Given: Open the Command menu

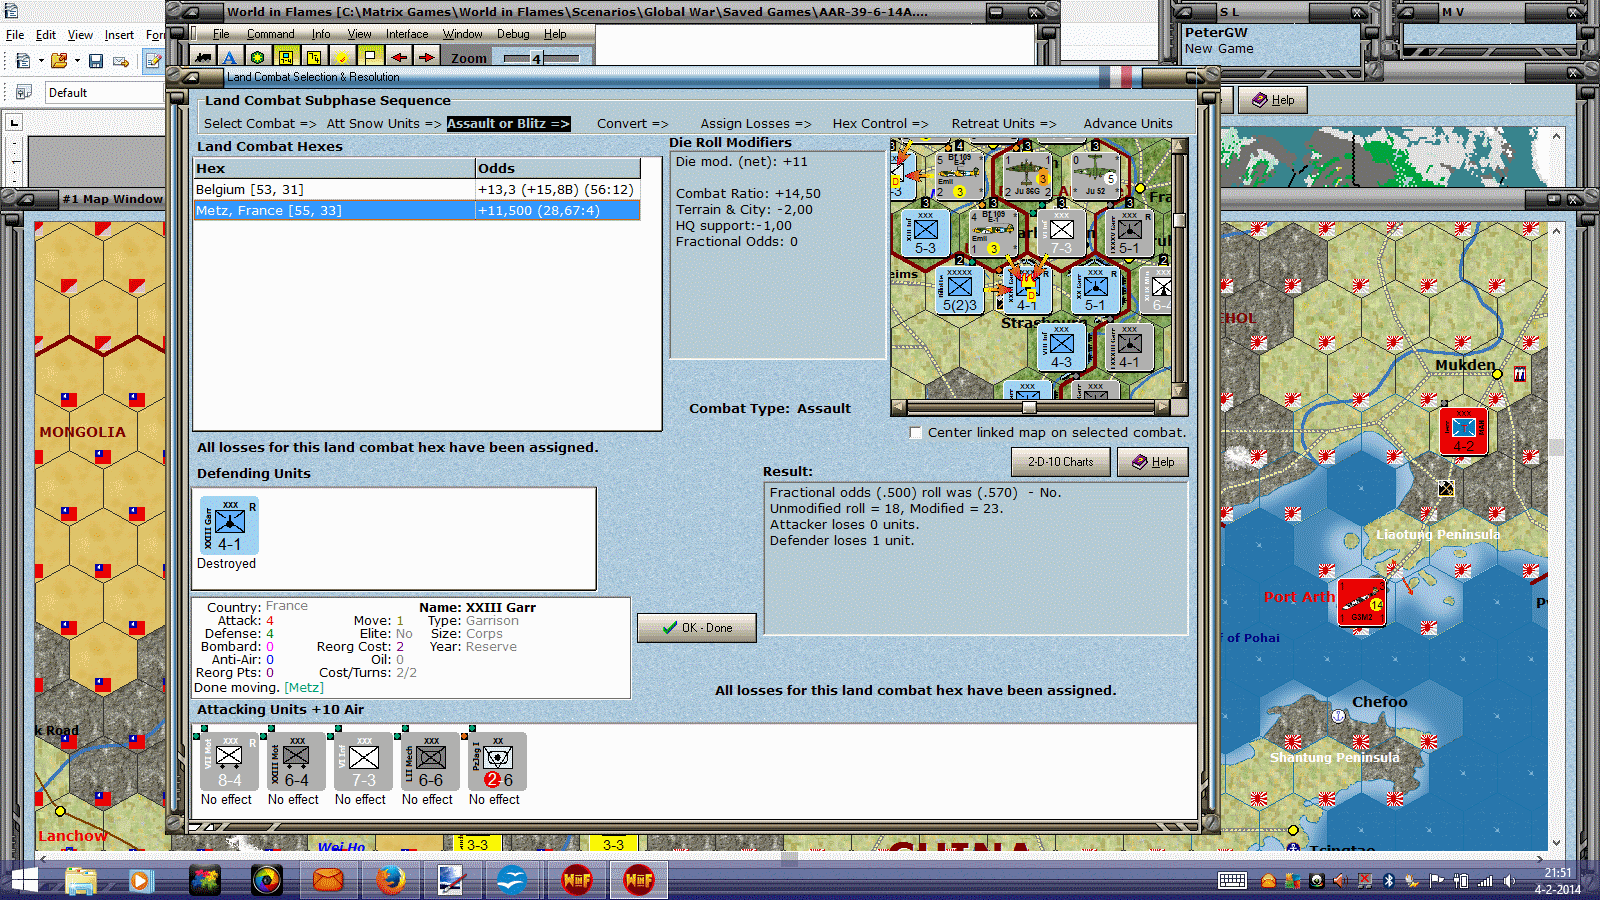Looking at the screenshot, I should click(x=270, y=34).
